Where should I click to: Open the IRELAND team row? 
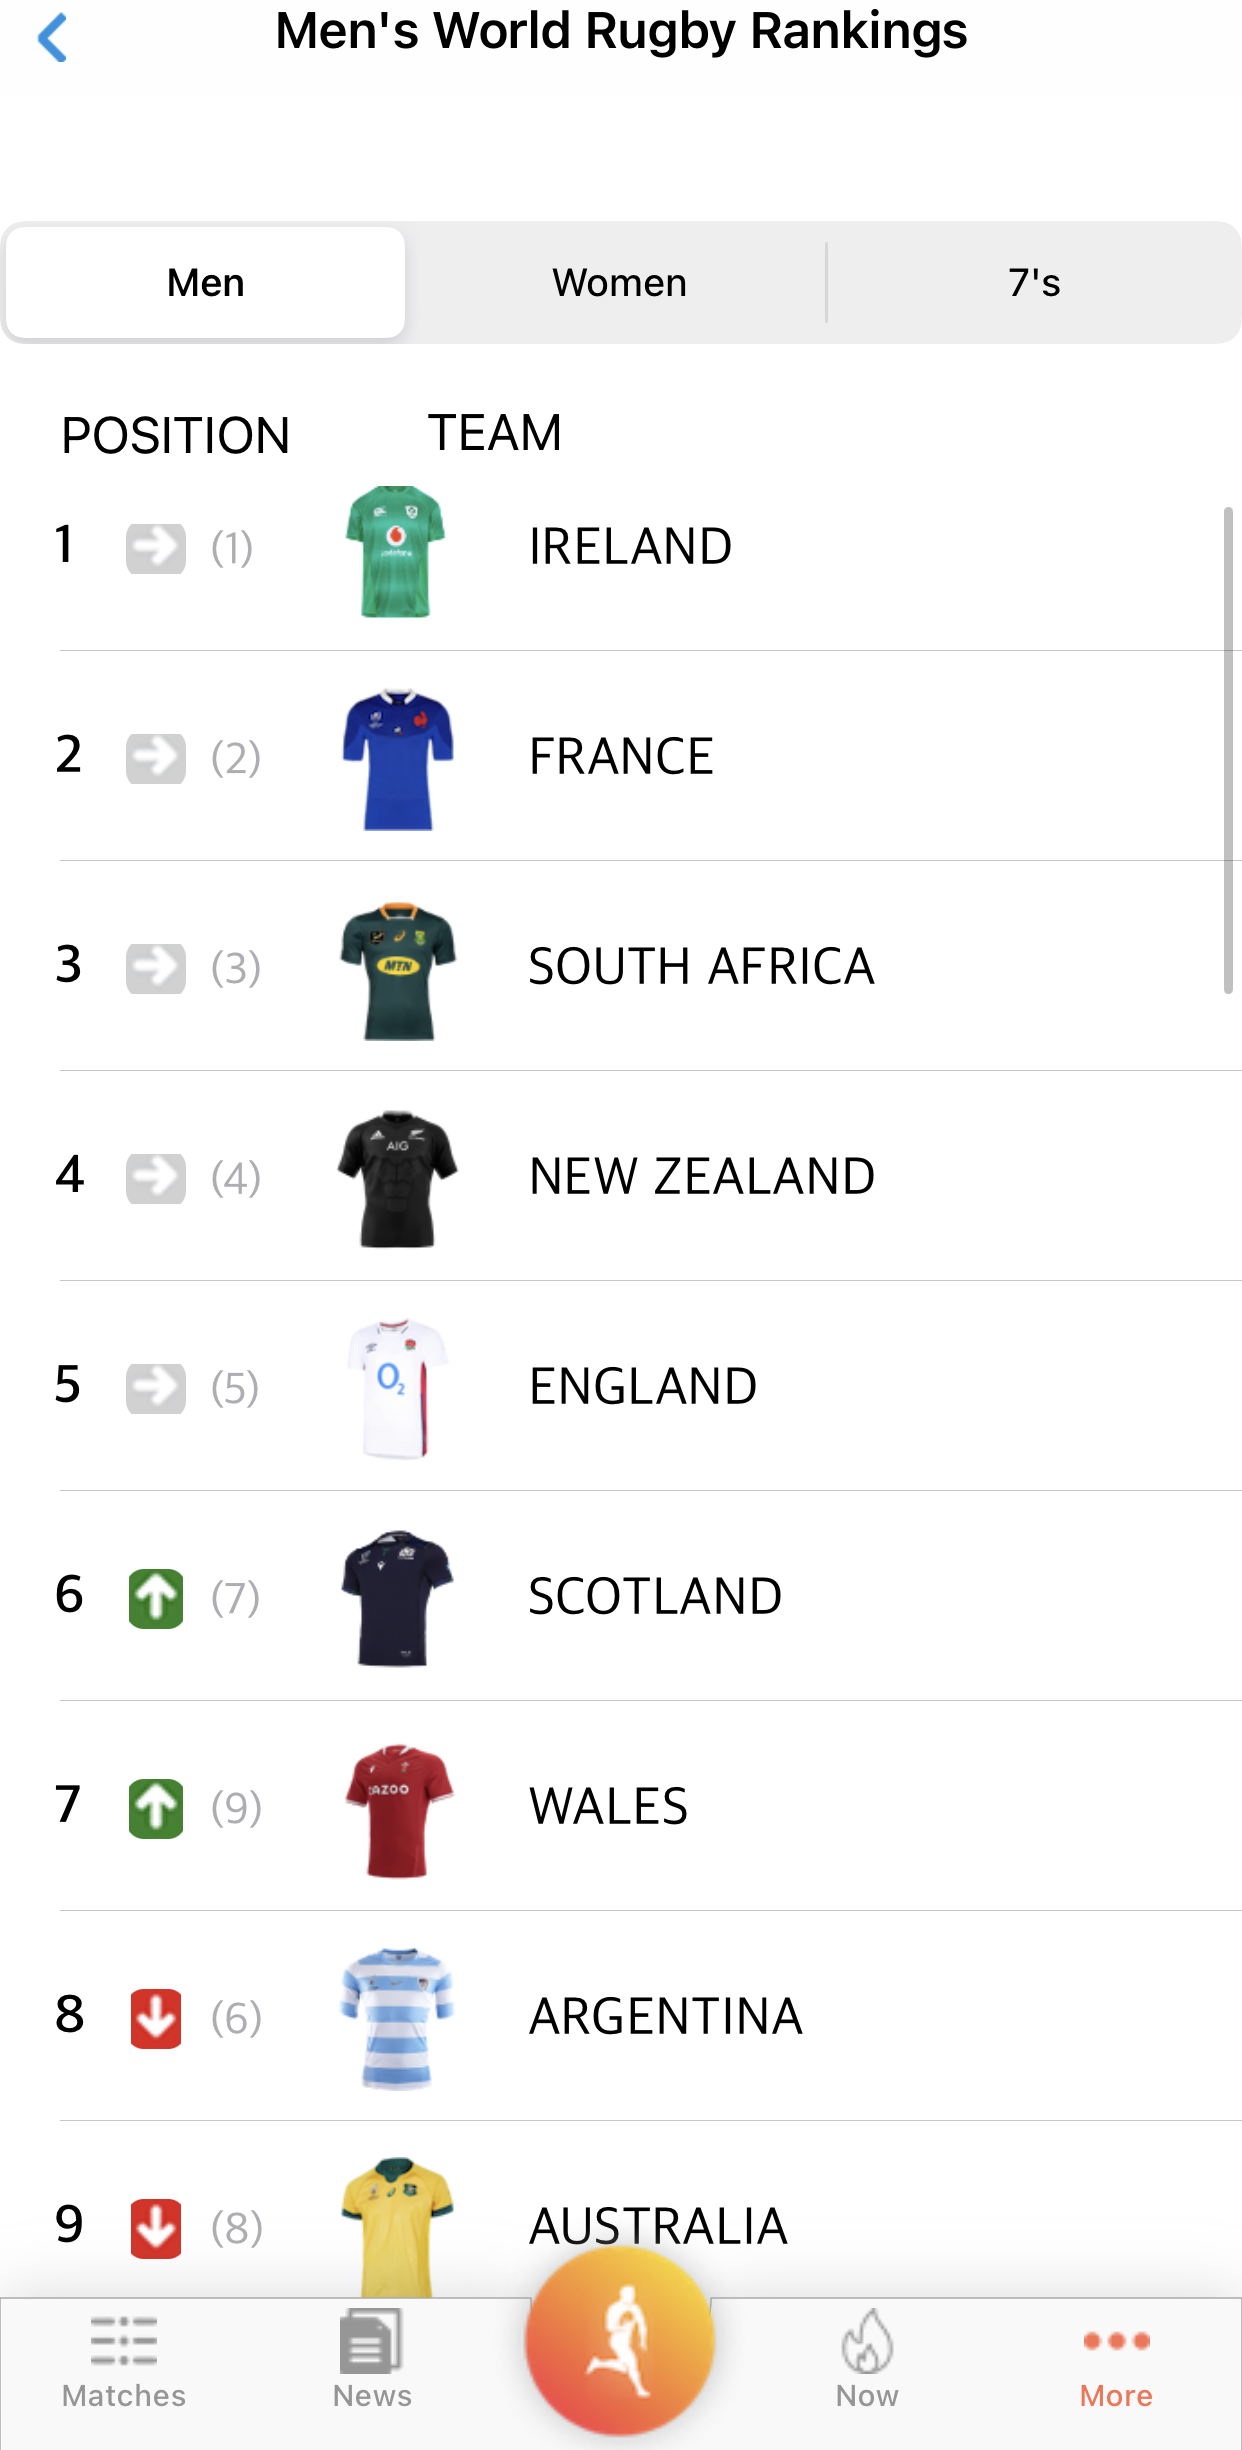[630, 547]
